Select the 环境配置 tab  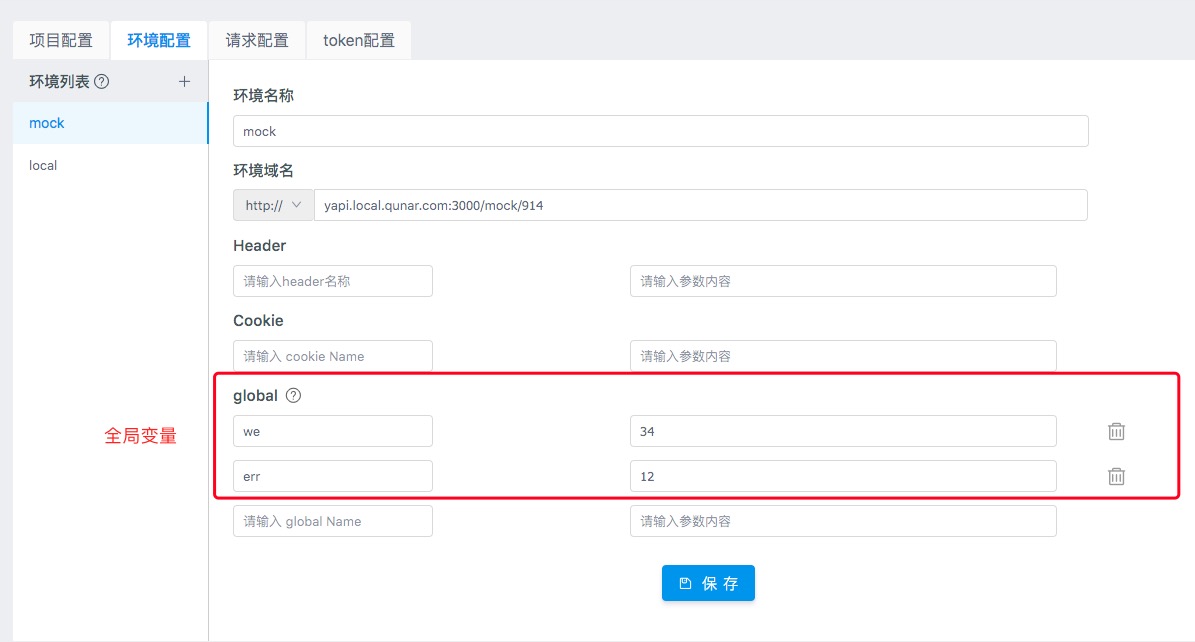click(x=159, y=40)
